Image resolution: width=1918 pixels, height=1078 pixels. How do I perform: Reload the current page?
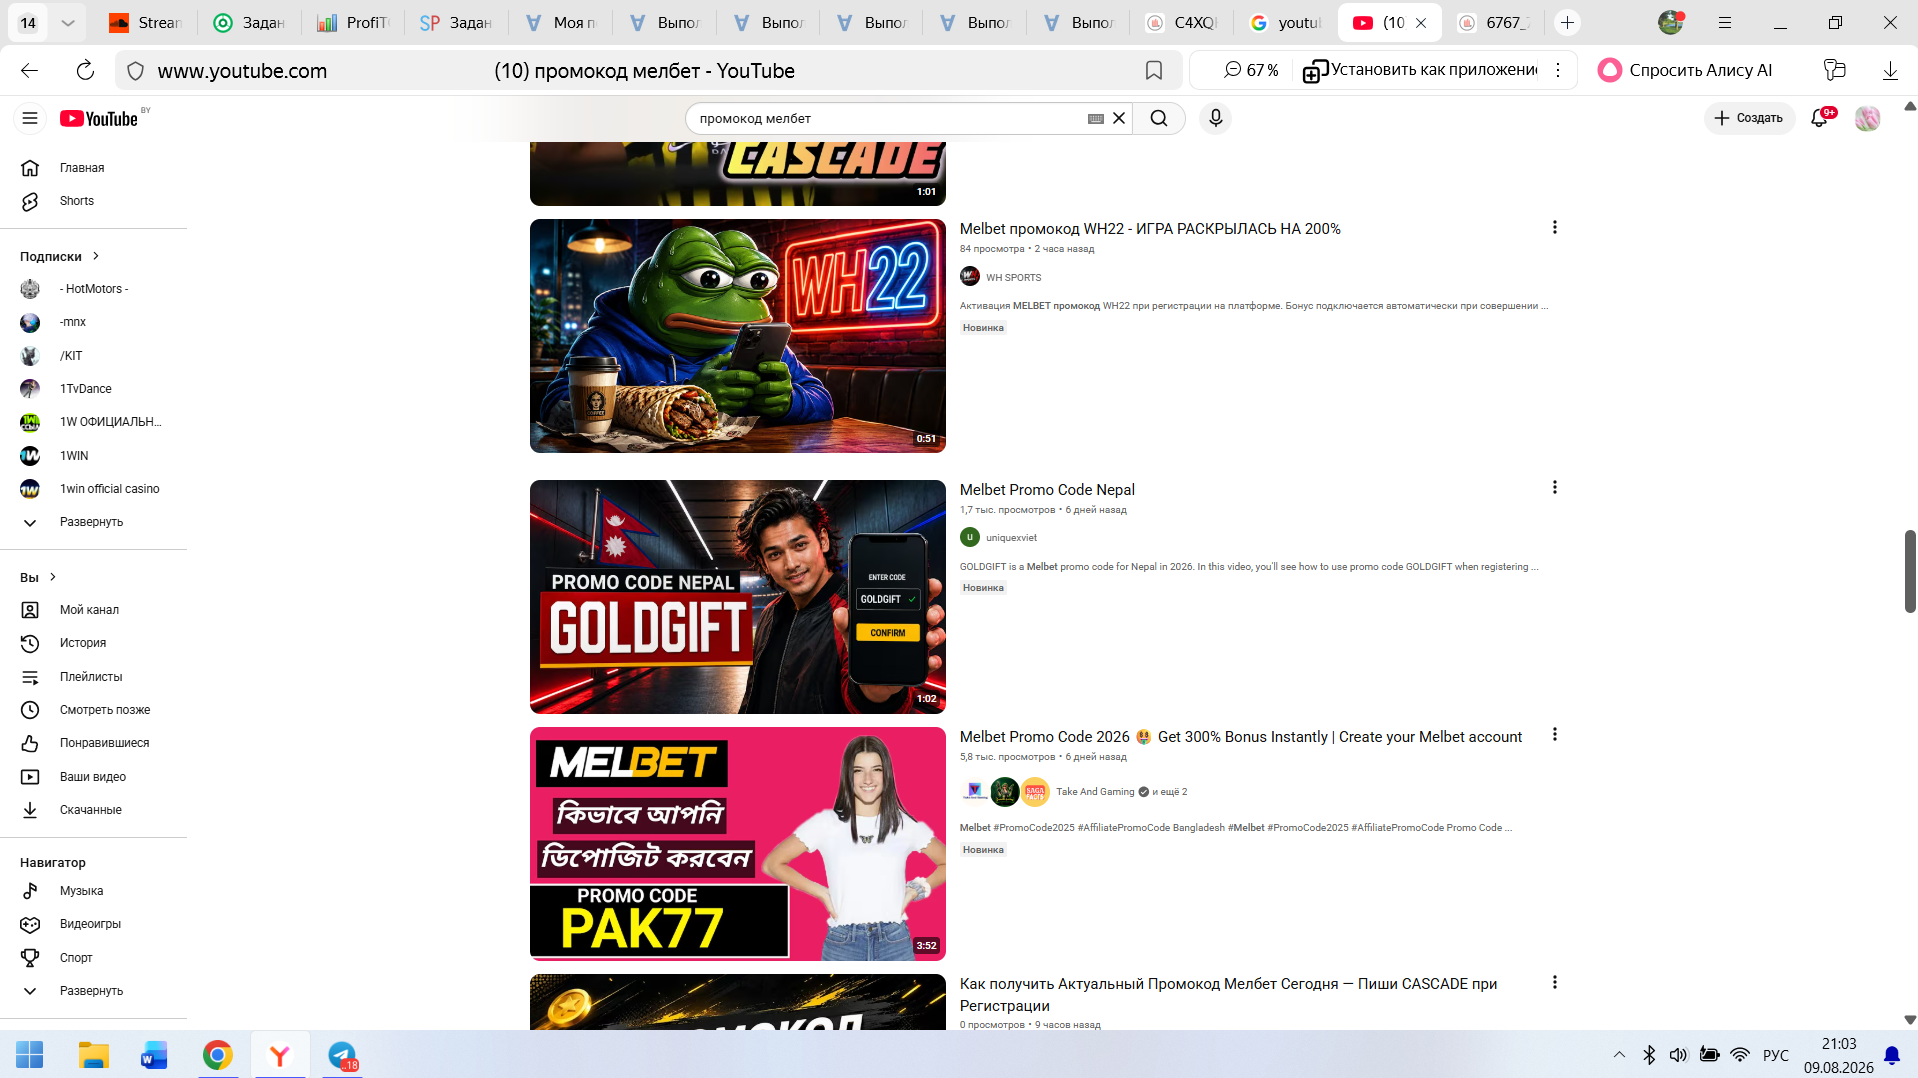(x=85, y=70)
